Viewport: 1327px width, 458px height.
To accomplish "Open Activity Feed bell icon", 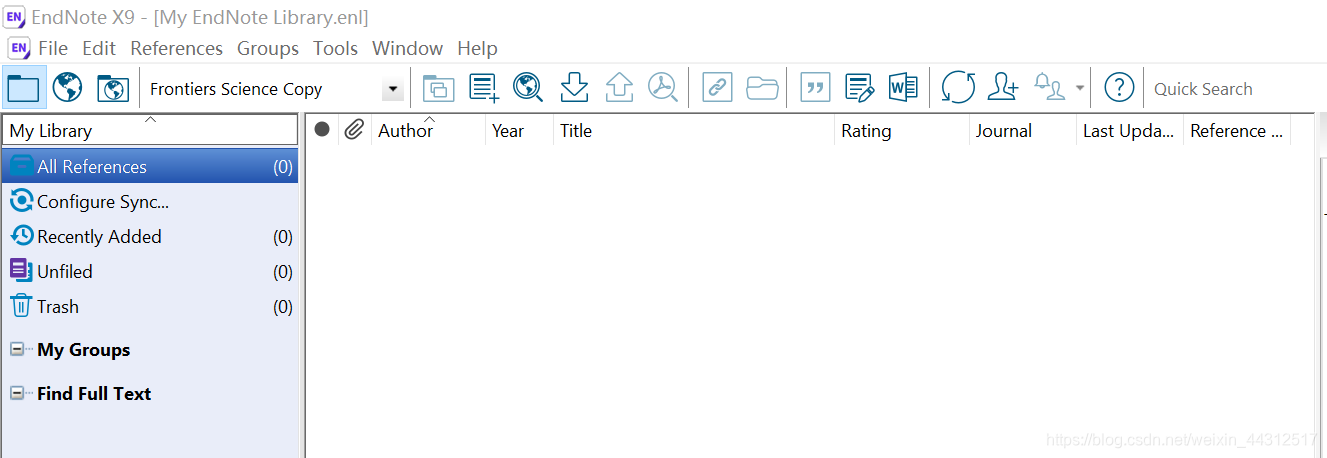I will coord(1050,88).
